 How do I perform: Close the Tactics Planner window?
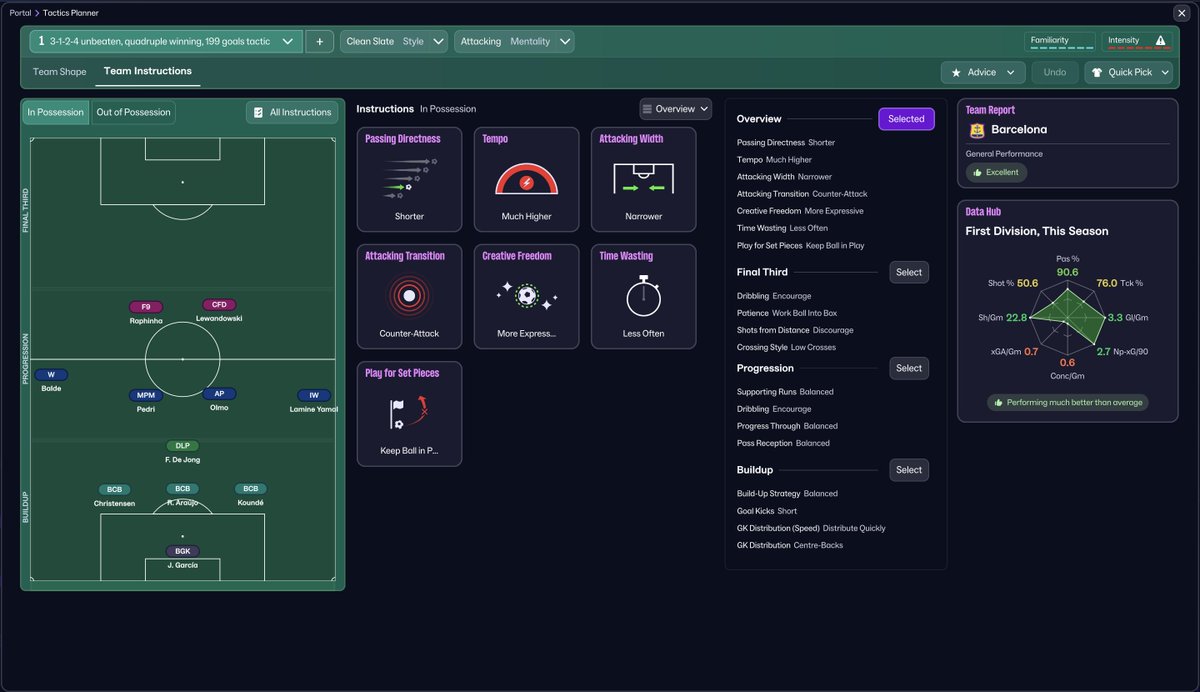(x=1180, y=13)
